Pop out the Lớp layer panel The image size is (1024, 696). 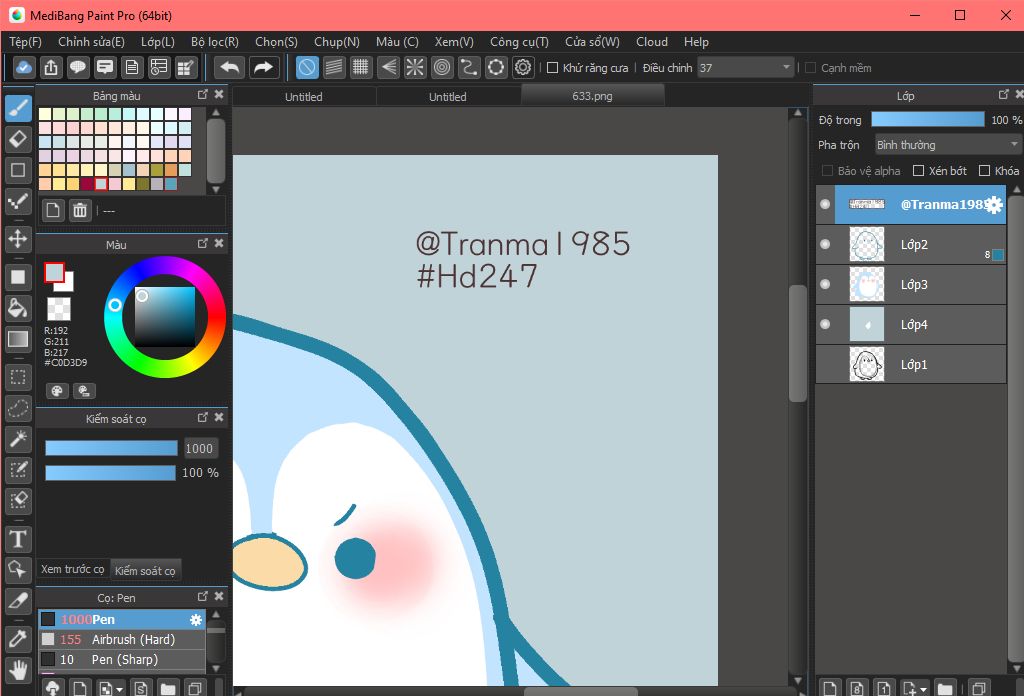1004,95
